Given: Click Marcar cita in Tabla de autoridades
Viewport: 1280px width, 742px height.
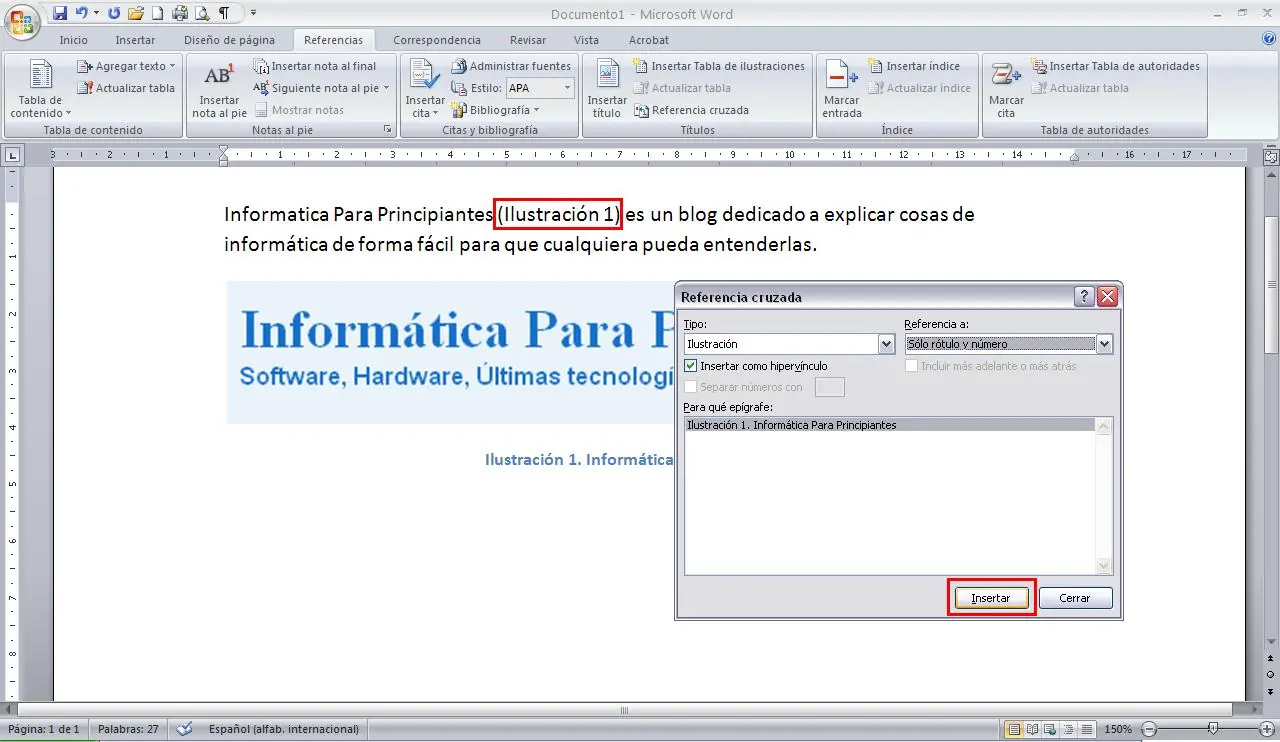Looking at the screenshot, I should (1006, 91).
